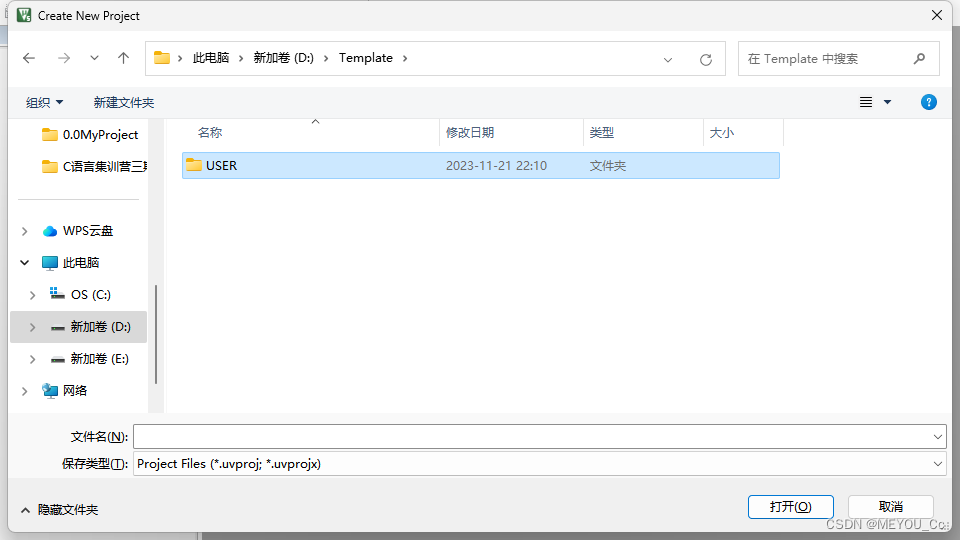Change view with the view icon
Viewport: 960px width, 540px height.
click(866, 102)
